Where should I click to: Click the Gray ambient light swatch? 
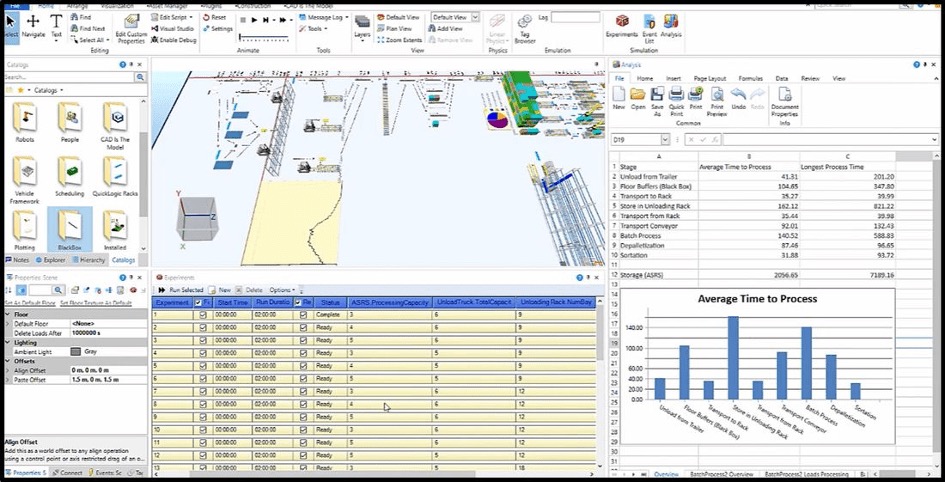coord(75,352)
